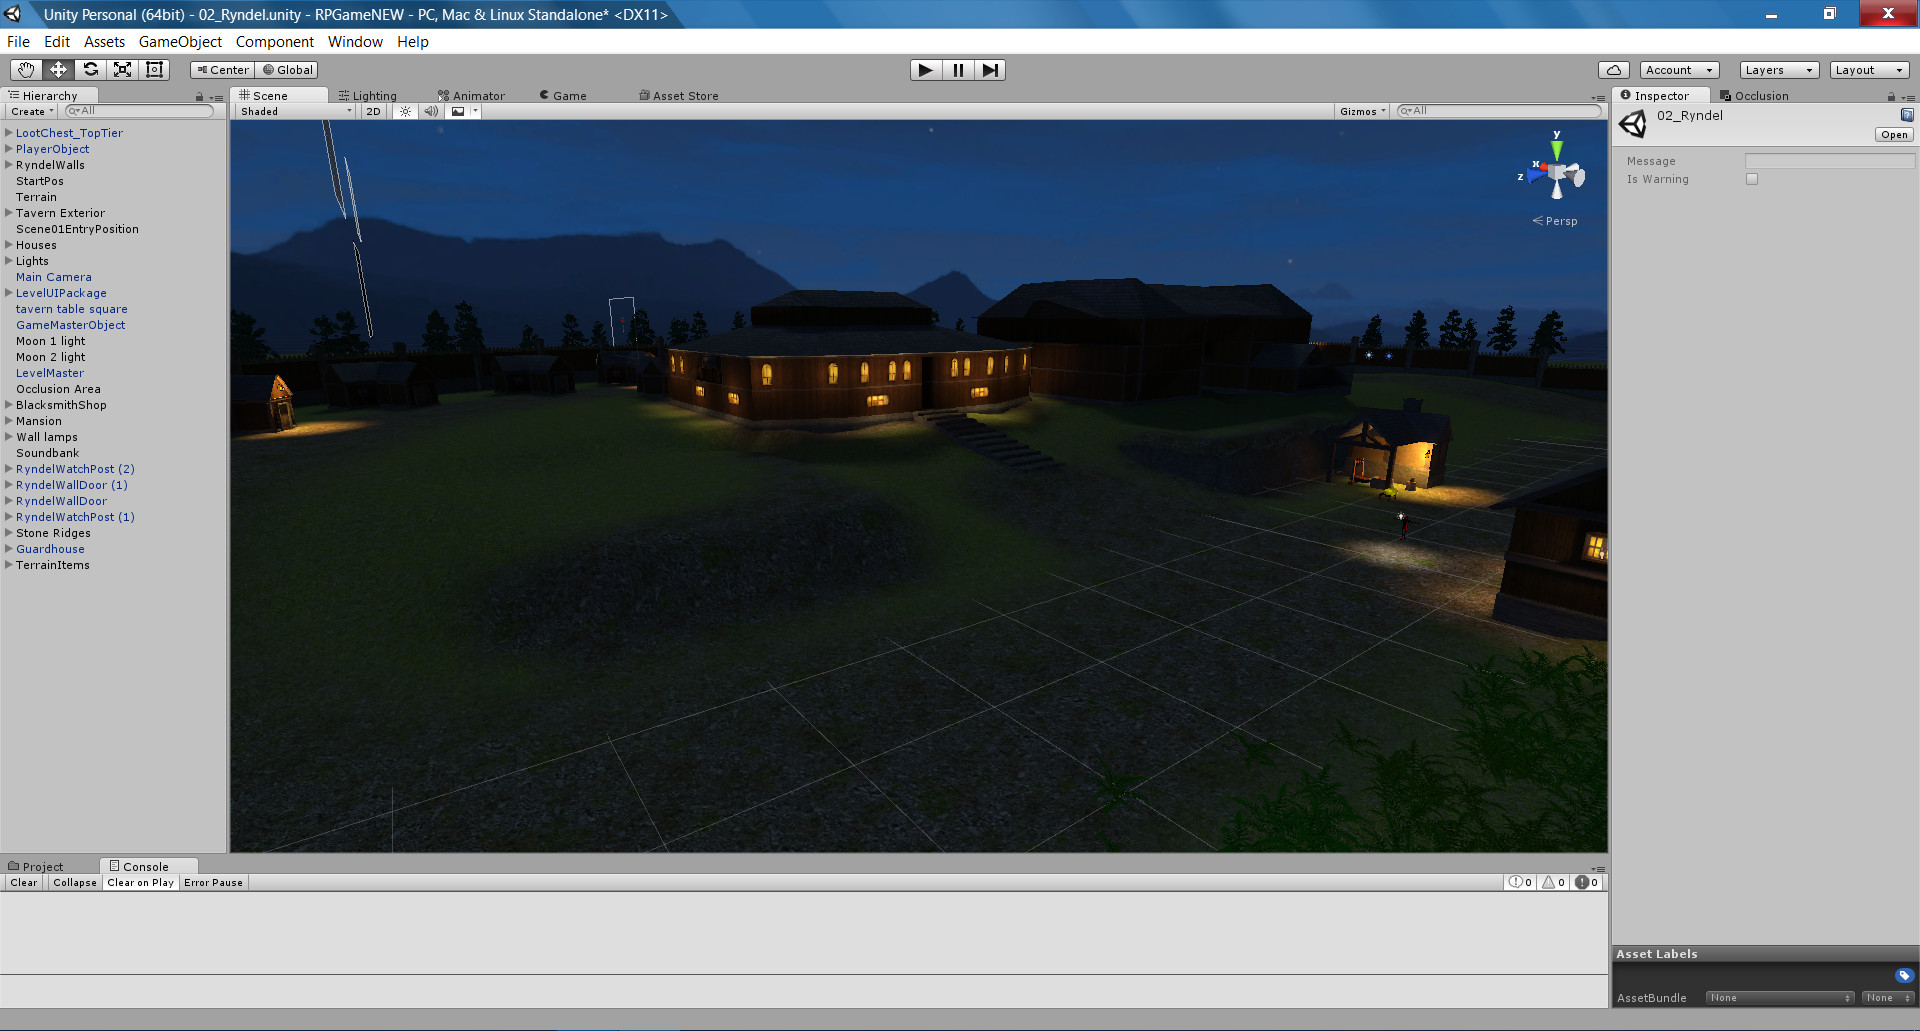Check the Is Warning checkbox
Viewport: 1920px width, 1031px height.
coord(1752,179)
